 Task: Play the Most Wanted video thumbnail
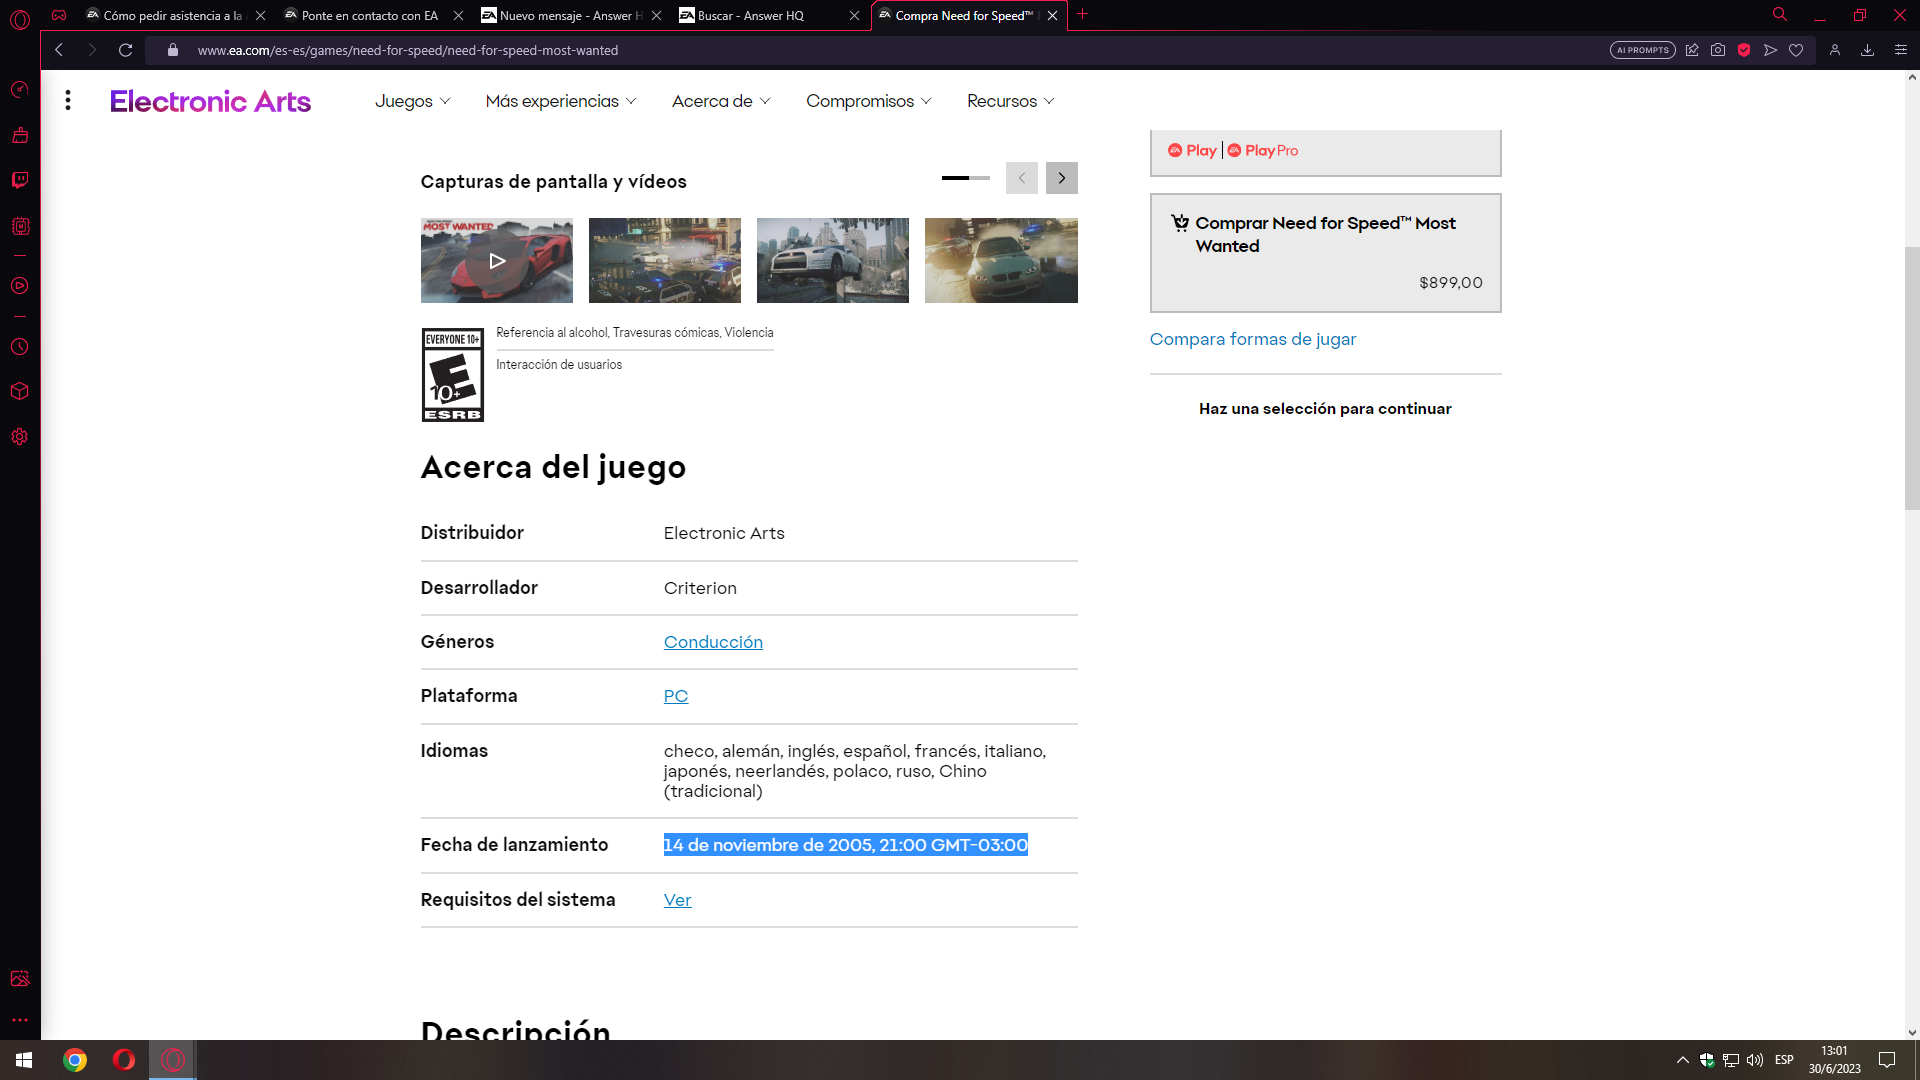[497, 260]
